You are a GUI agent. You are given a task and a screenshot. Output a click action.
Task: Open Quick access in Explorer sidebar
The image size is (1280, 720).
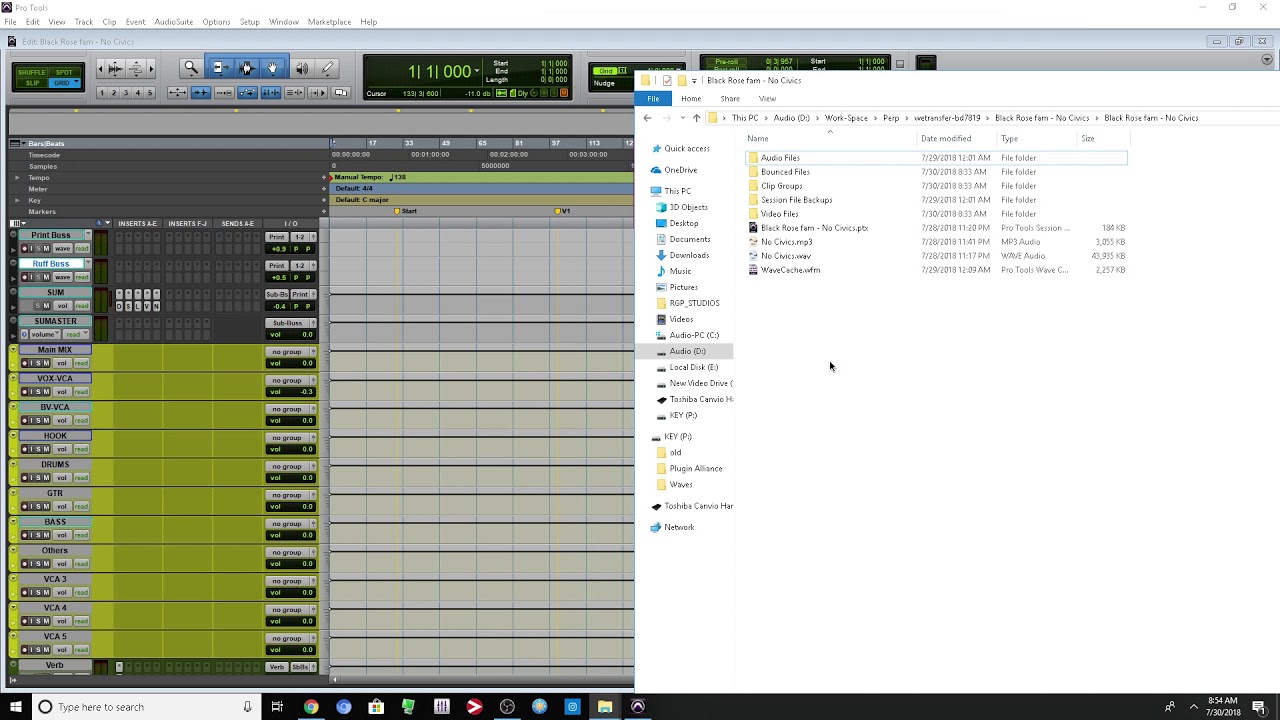[x=687, y=148]
